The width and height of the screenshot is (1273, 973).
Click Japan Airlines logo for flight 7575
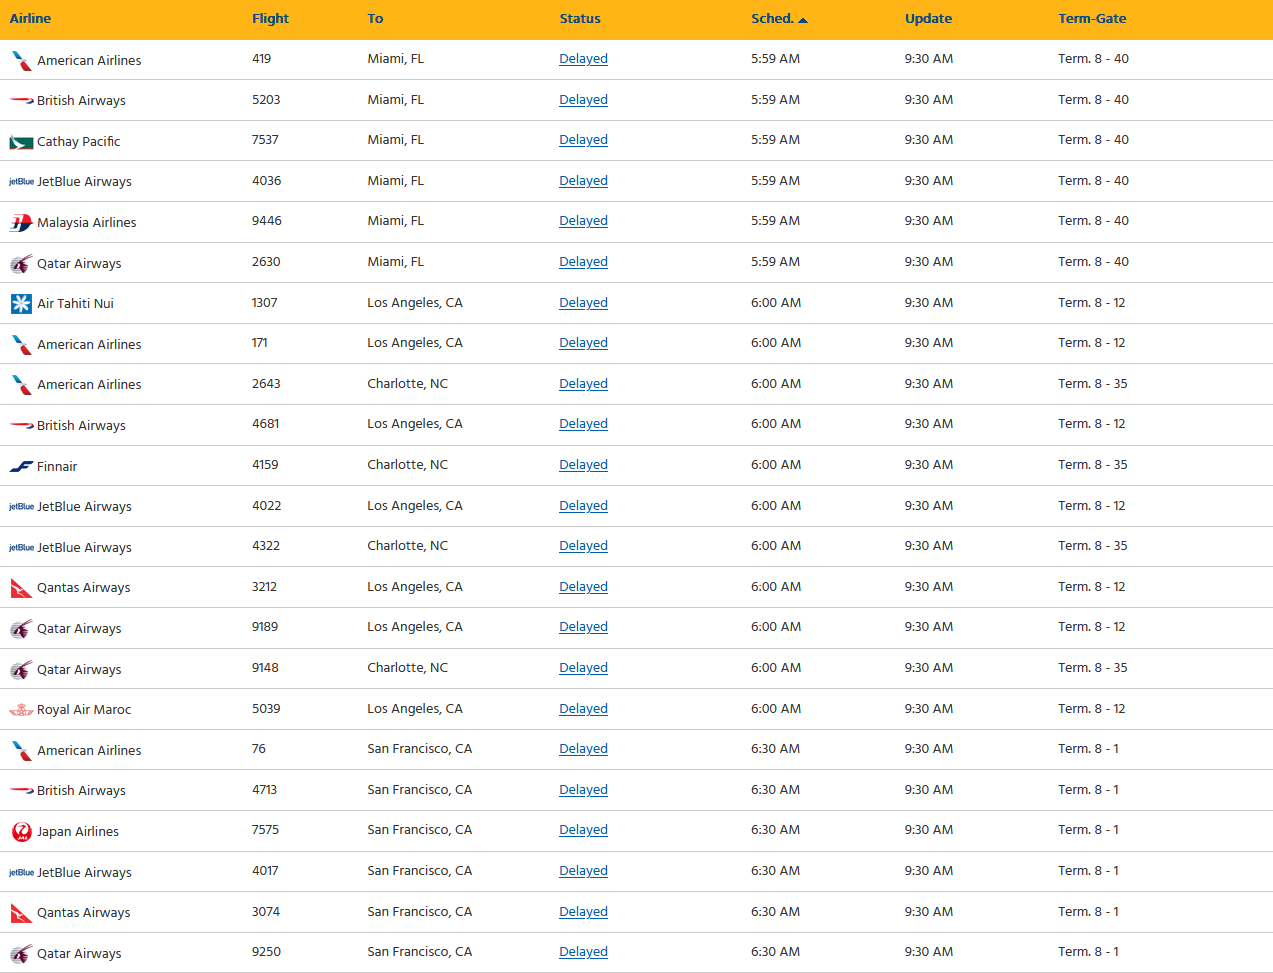21,832
